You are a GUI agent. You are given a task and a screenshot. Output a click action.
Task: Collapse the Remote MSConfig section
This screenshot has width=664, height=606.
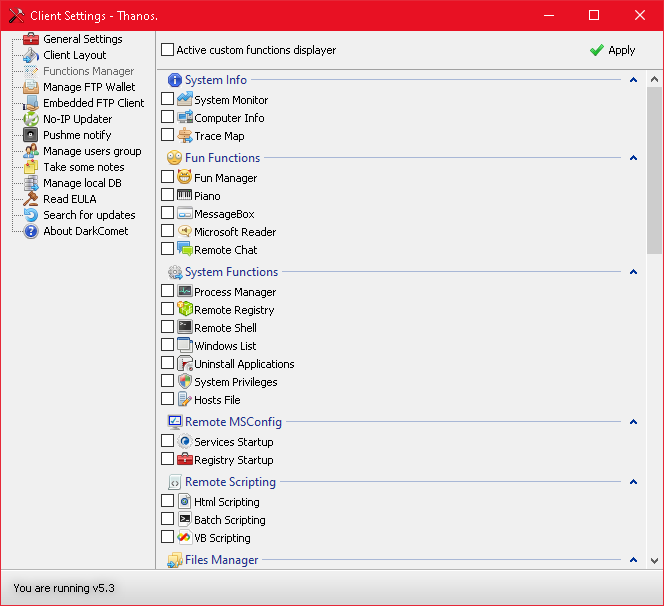(x=634, y=422)
